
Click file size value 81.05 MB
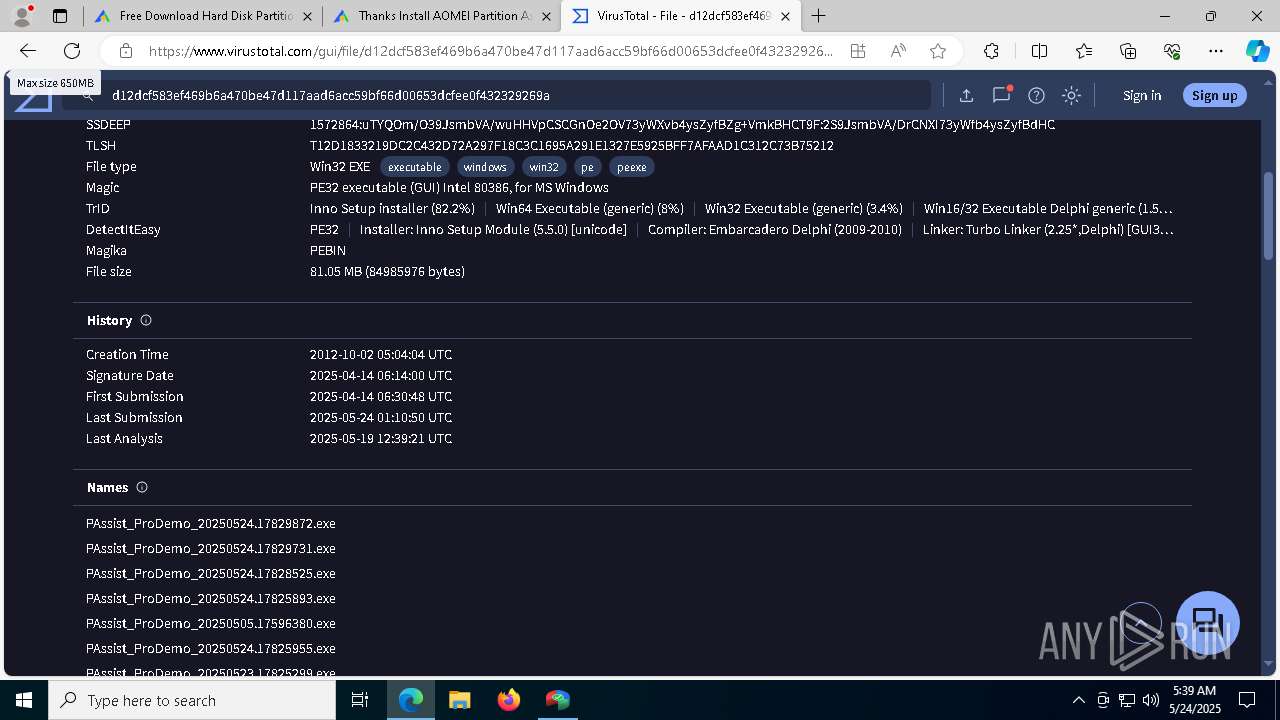(x=387, y=271)
